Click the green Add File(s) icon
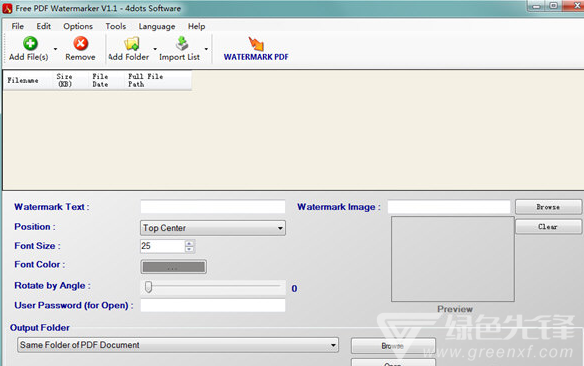The image size is (584, 366). pyautogui.click(x=30, y=43)
